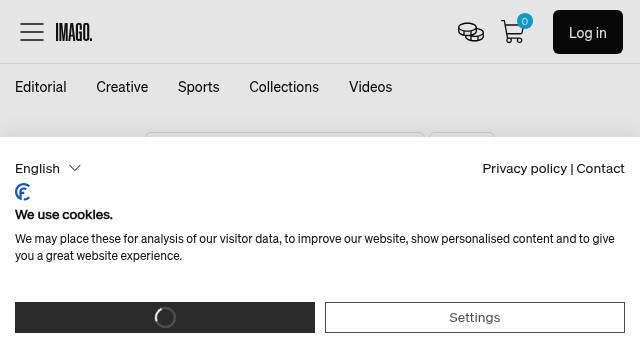Open the shopping cart

[516, 29]
